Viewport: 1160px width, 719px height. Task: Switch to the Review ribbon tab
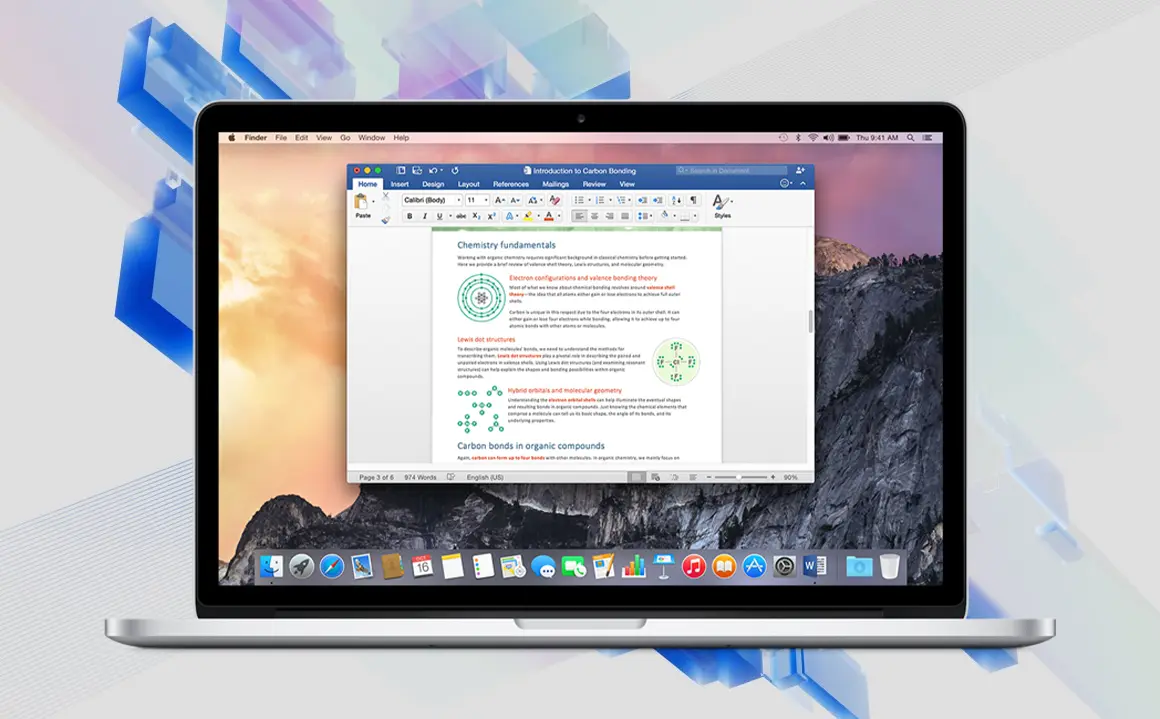tap(594, 183)
